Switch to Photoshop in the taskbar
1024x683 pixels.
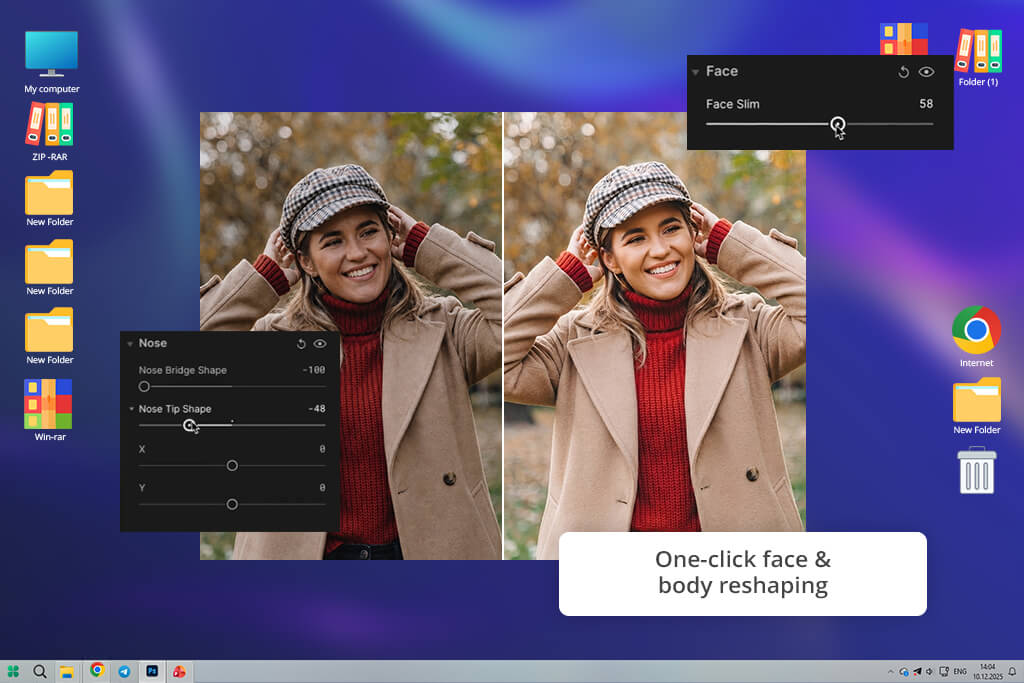coord(152,671)
